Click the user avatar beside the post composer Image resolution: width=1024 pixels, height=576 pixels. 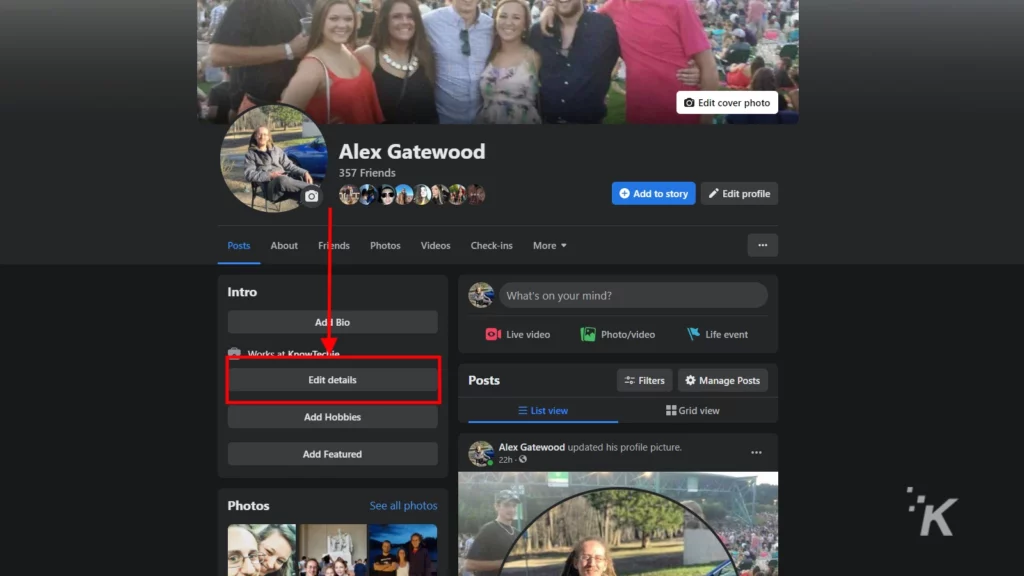[x=481, y=295]
